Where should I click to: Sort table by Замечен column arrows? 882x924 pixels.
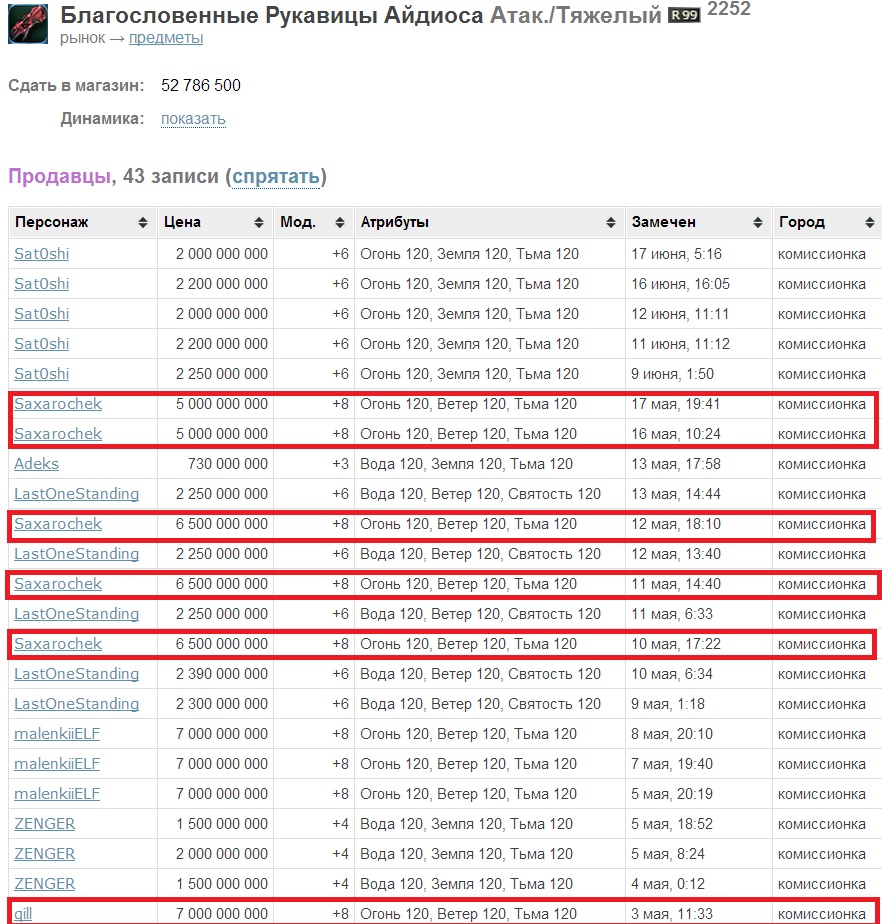point(758,222)
